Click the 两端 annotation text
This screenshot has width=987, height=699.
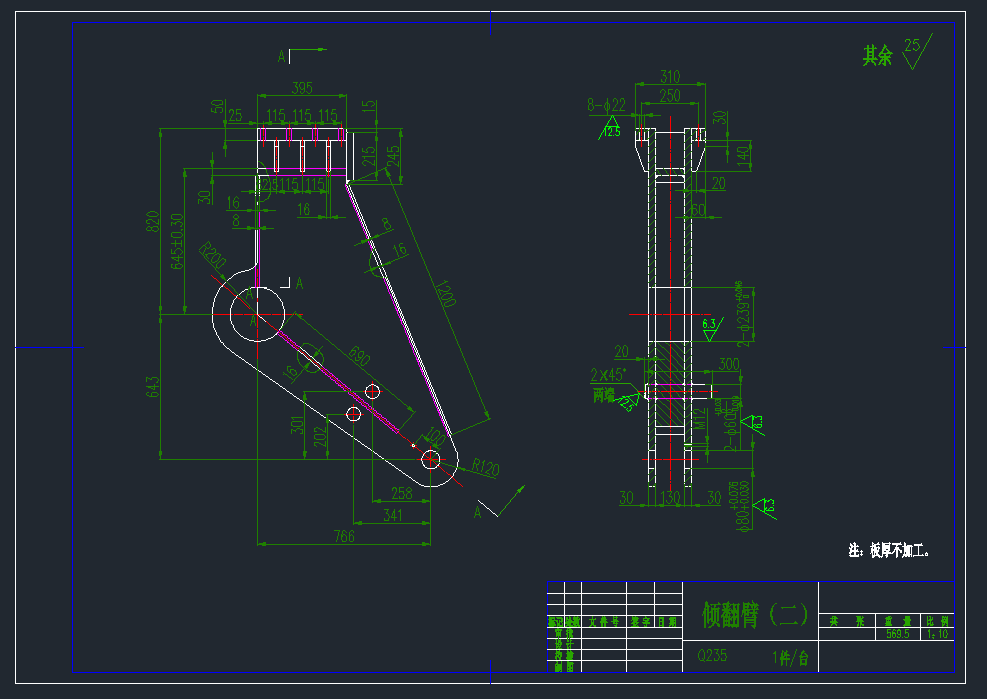pyautogui.click(x=604, y=395)
